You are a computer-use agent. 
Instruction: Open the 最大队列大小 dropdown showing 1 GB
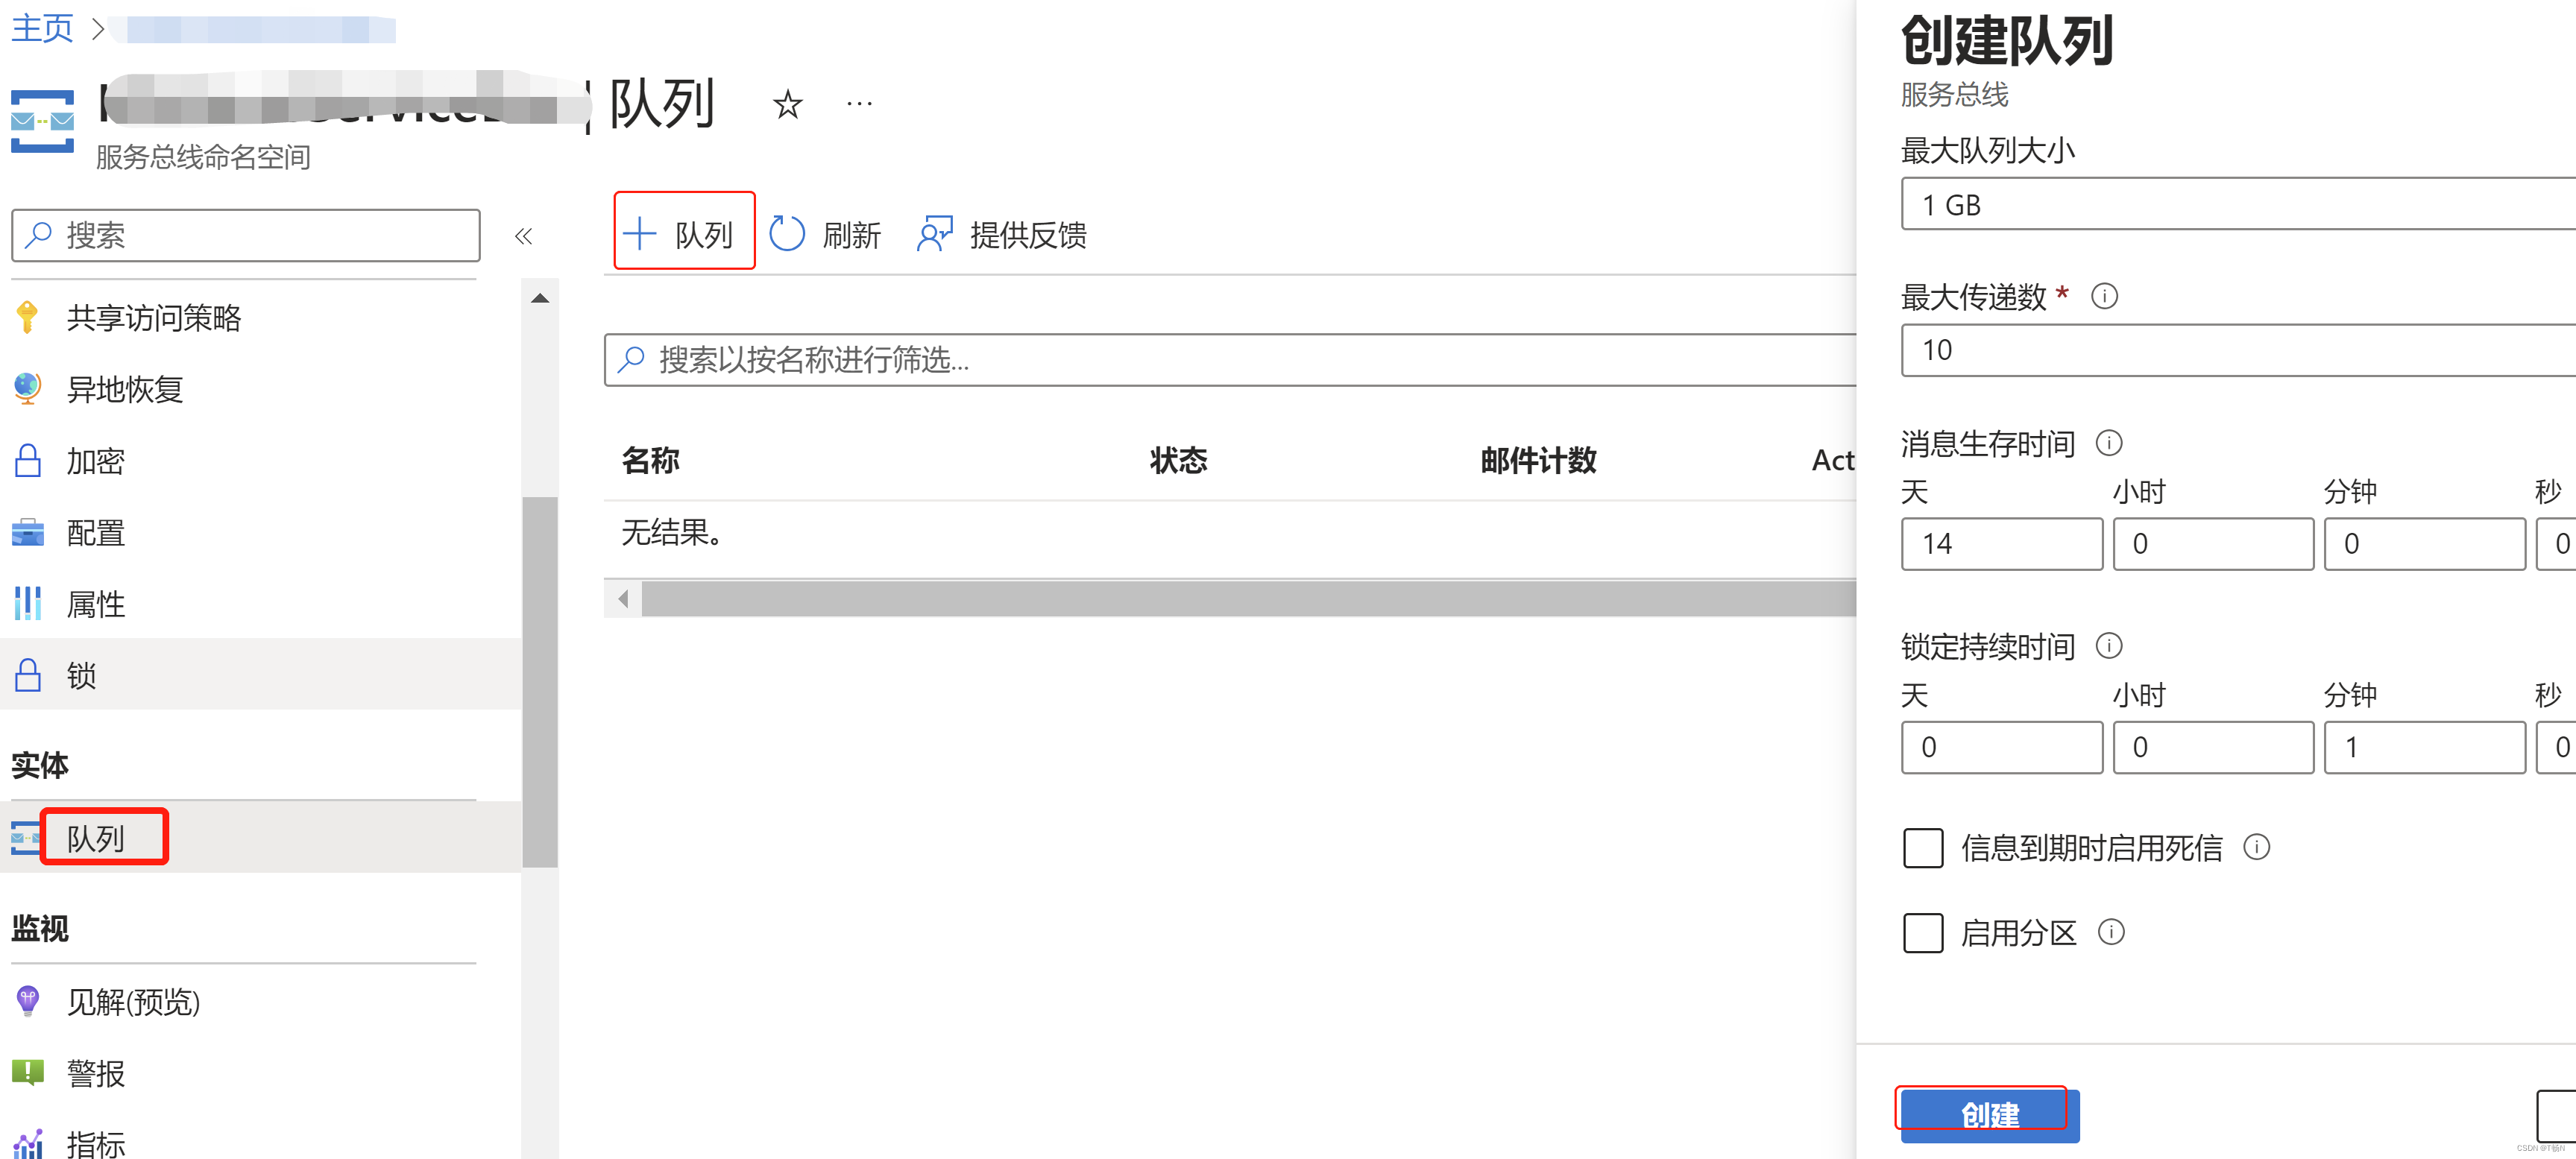(2238, 204)
